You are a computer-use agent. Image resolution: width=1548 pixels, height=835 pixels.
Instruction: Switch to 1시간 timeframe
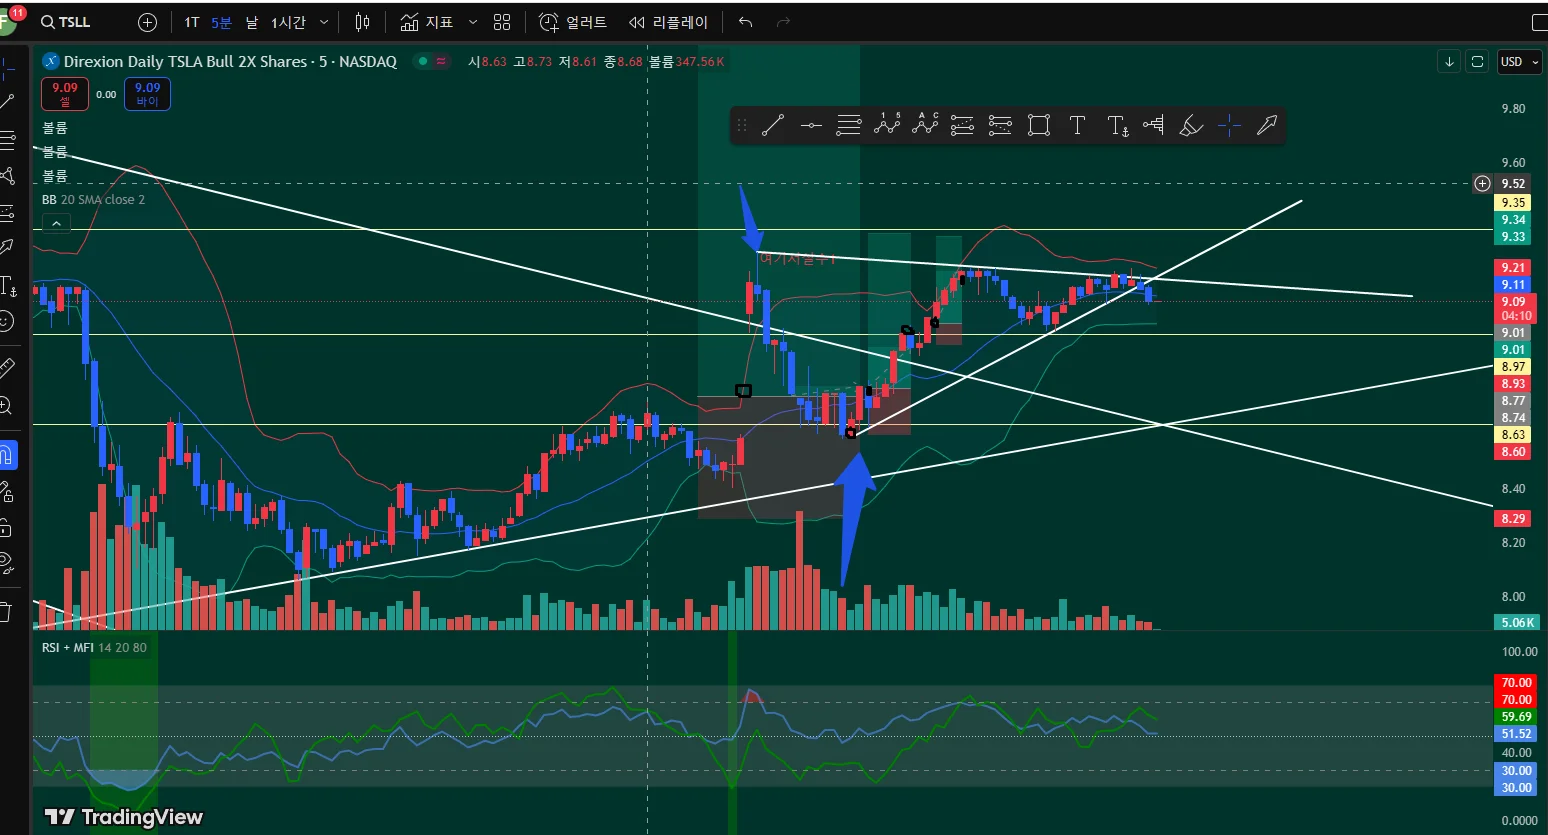[x=288, y=22]
